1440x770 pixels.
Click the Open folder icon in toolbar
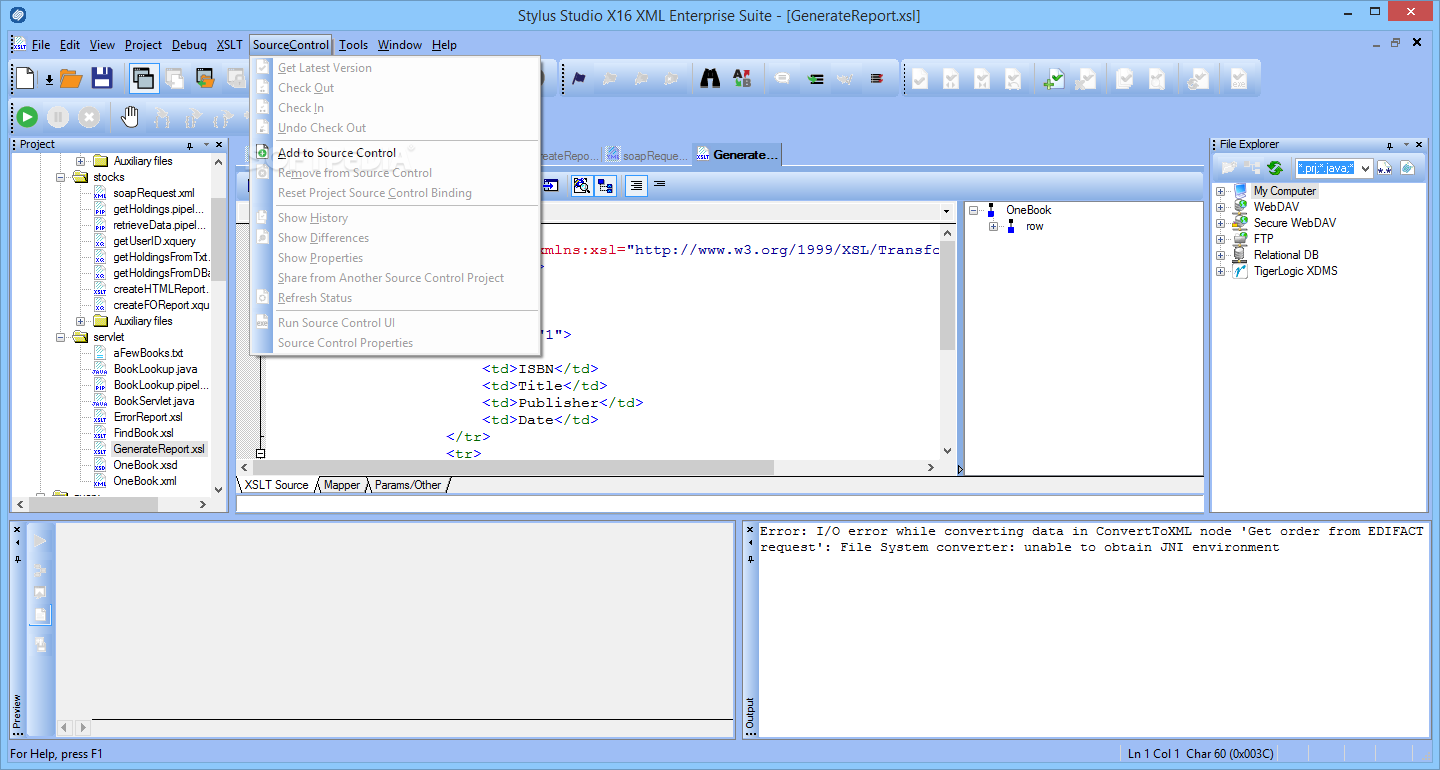[x=70, y=78]
